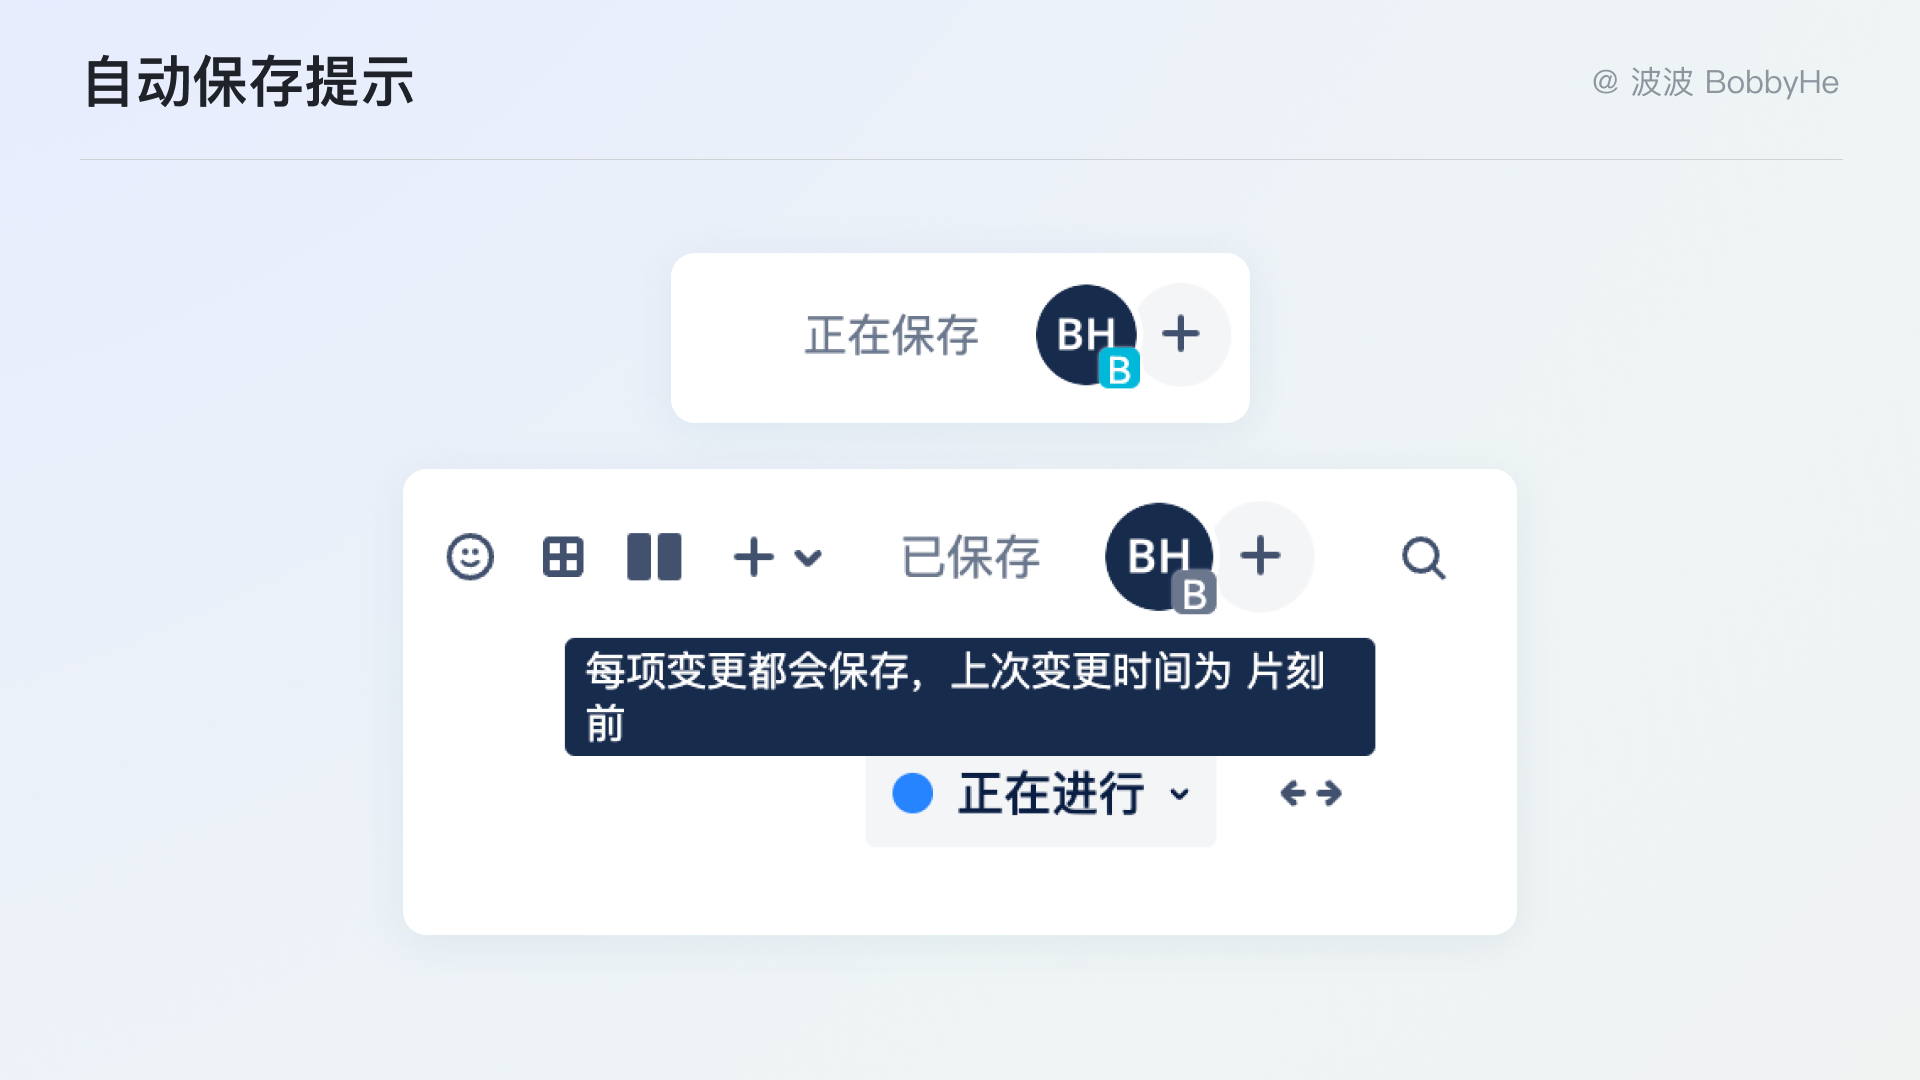Toggle page width with arrows icon
Screen dimensions: 1920x1080
pos(1311,793)
